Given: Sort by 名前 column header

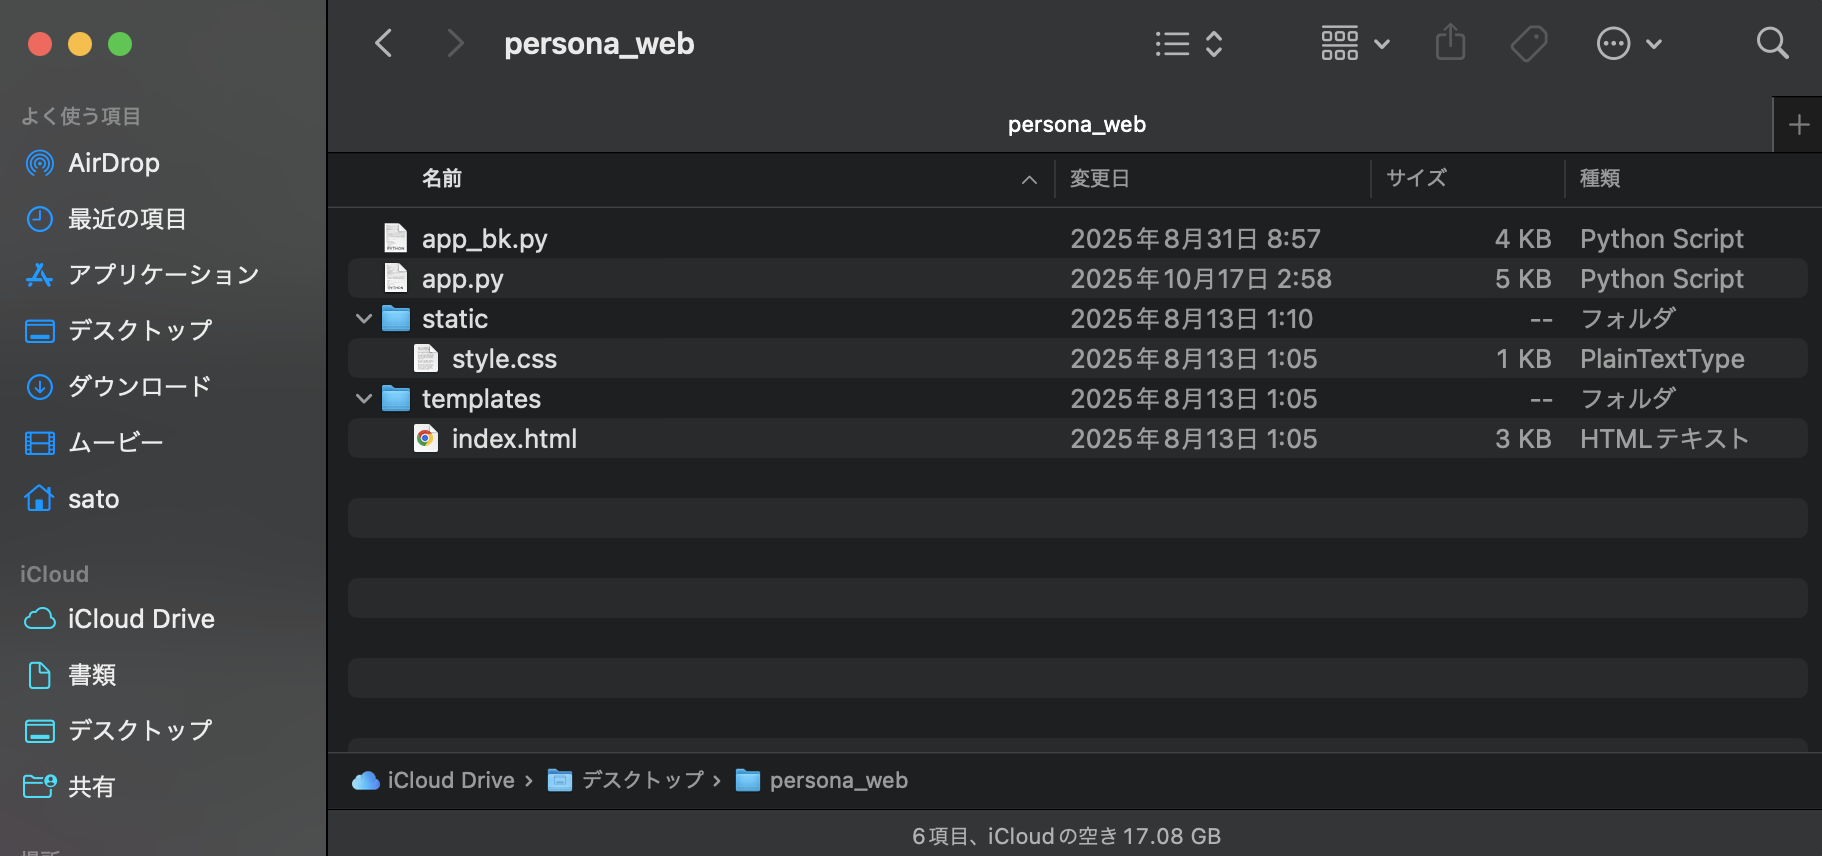Looking at the screenshot, I should (x=442, y=179).
